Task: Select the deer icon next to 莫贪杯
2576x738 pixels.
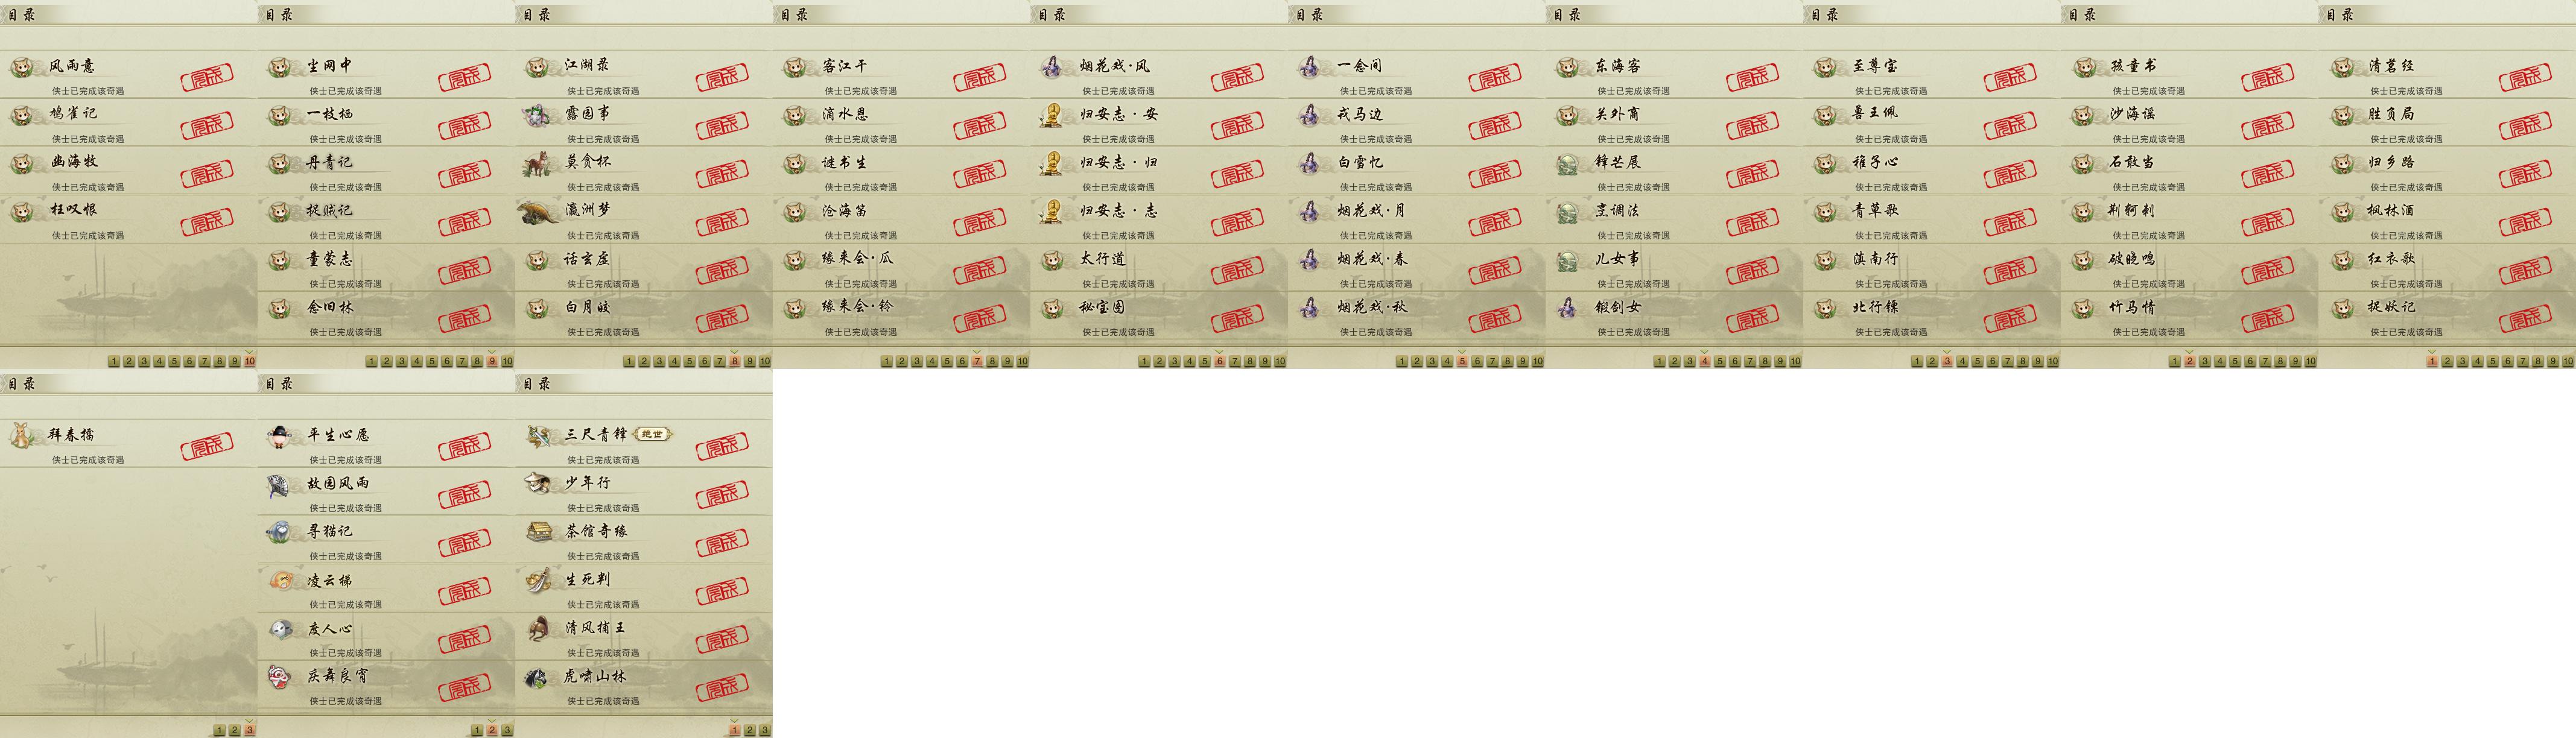Action: coord(538,163)
